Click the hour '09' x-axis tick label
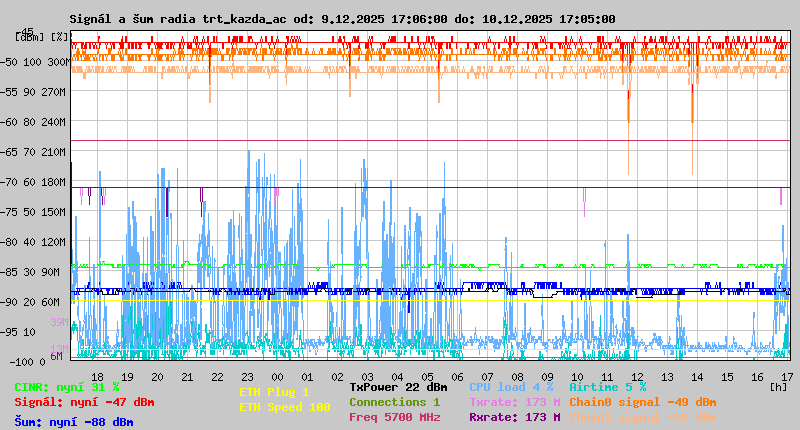Viewport: 800px width, 430px height. coord(547,377)
